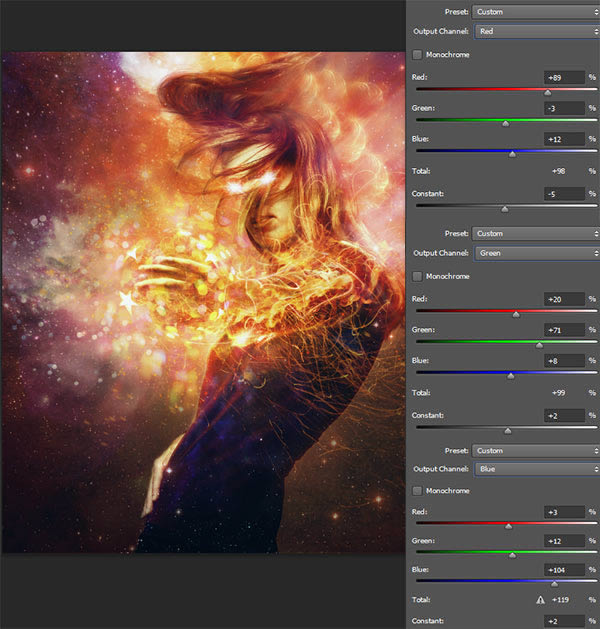Click the Green value field showing +71
Image resolution: width=600 pixels, height=629 pixels.
tap(564, 330)
